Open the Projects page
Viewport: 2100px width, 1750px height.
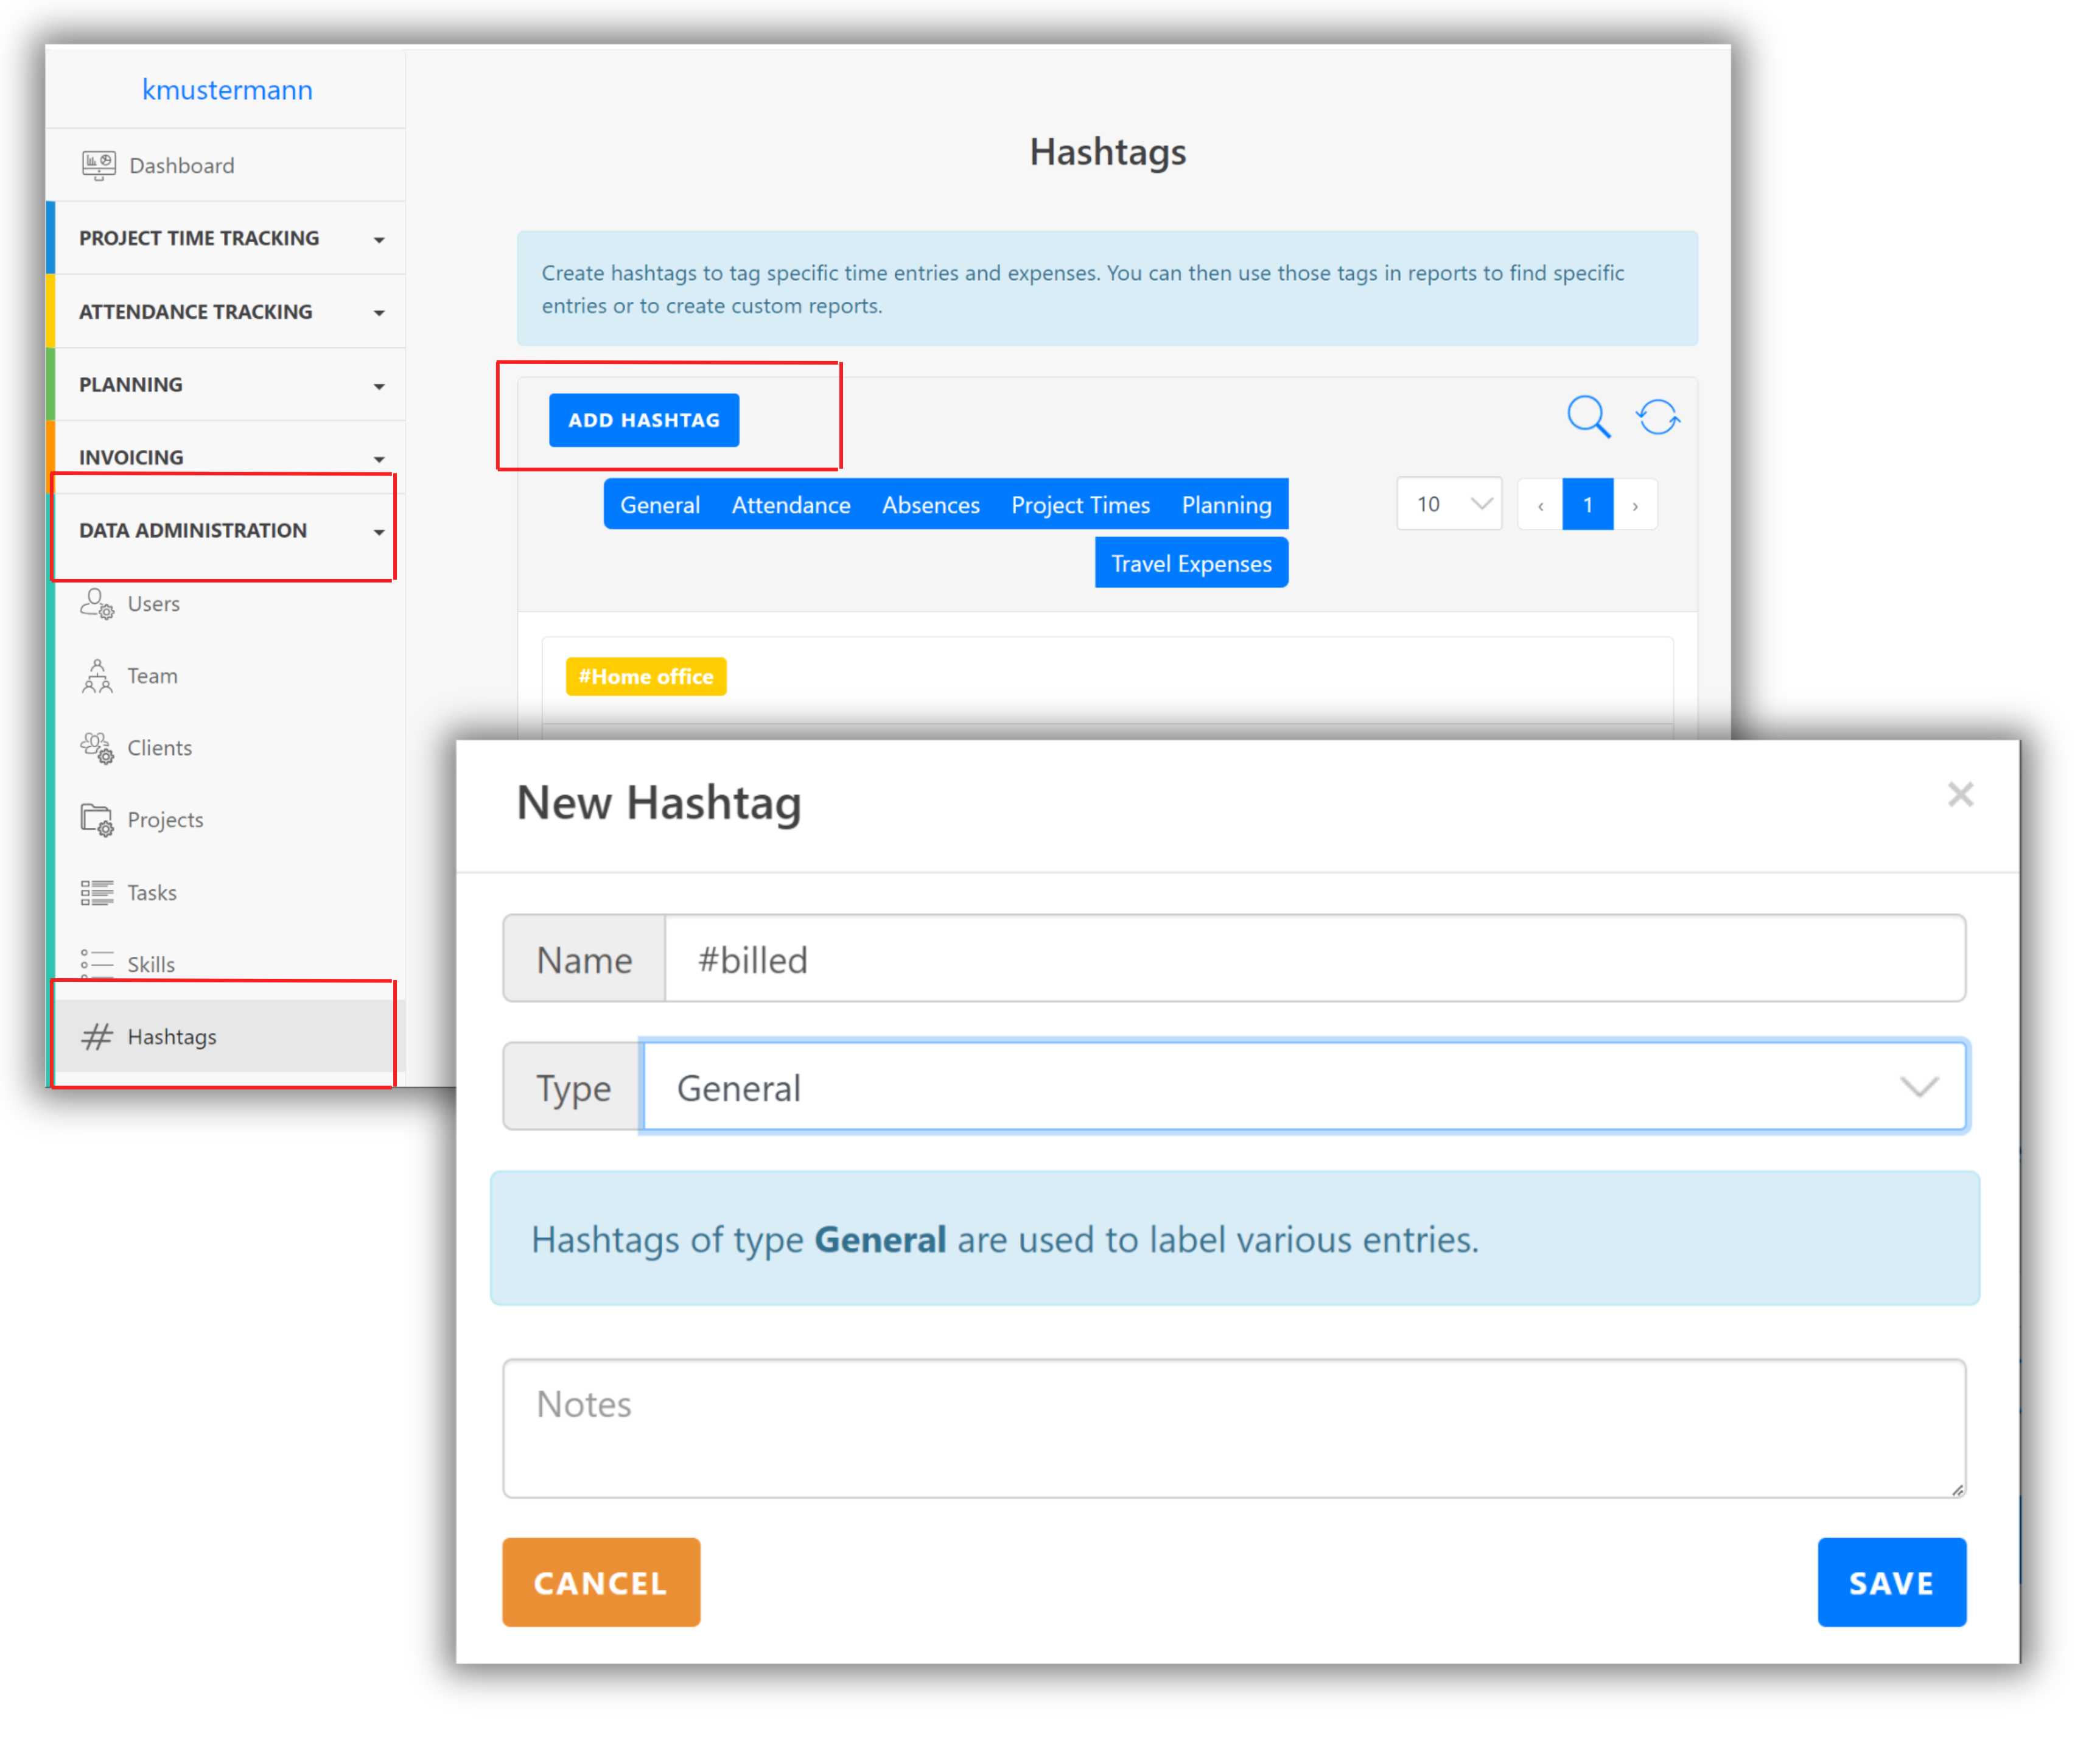tap(165, 820)
